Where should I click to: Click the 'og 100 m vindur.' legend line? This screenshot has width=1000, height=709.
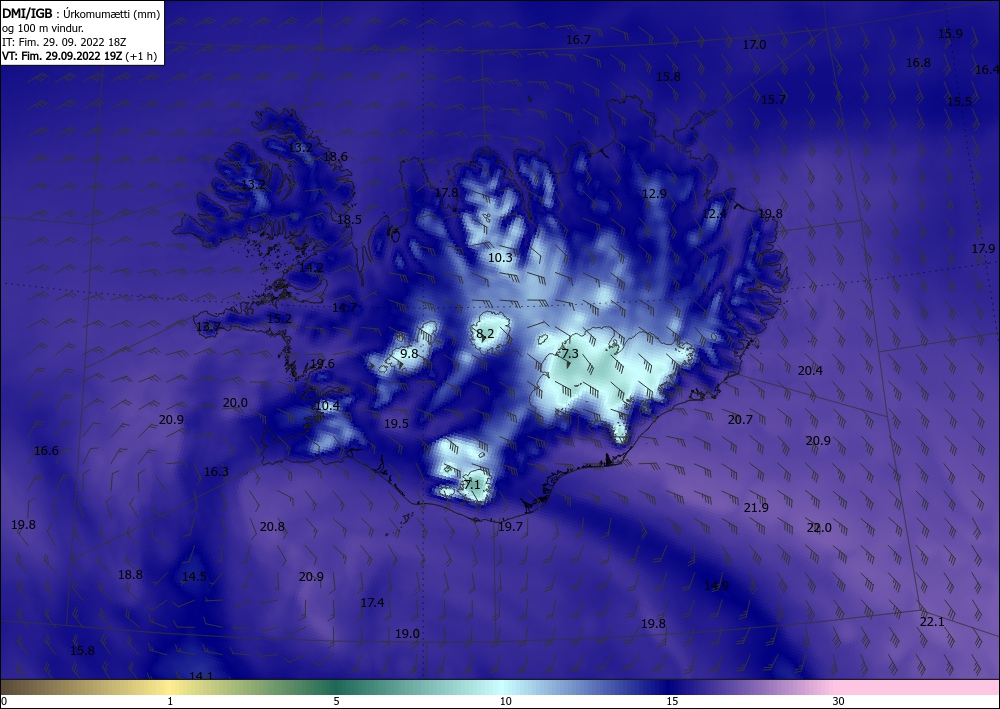click(x=43, y=28)
